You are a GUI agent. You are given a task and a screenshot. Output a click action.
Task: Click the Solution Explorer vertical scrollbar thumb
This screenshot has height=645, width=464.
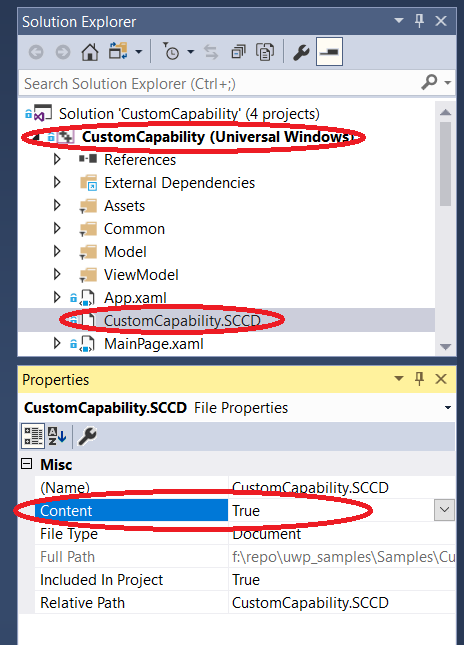pos(445,163)
